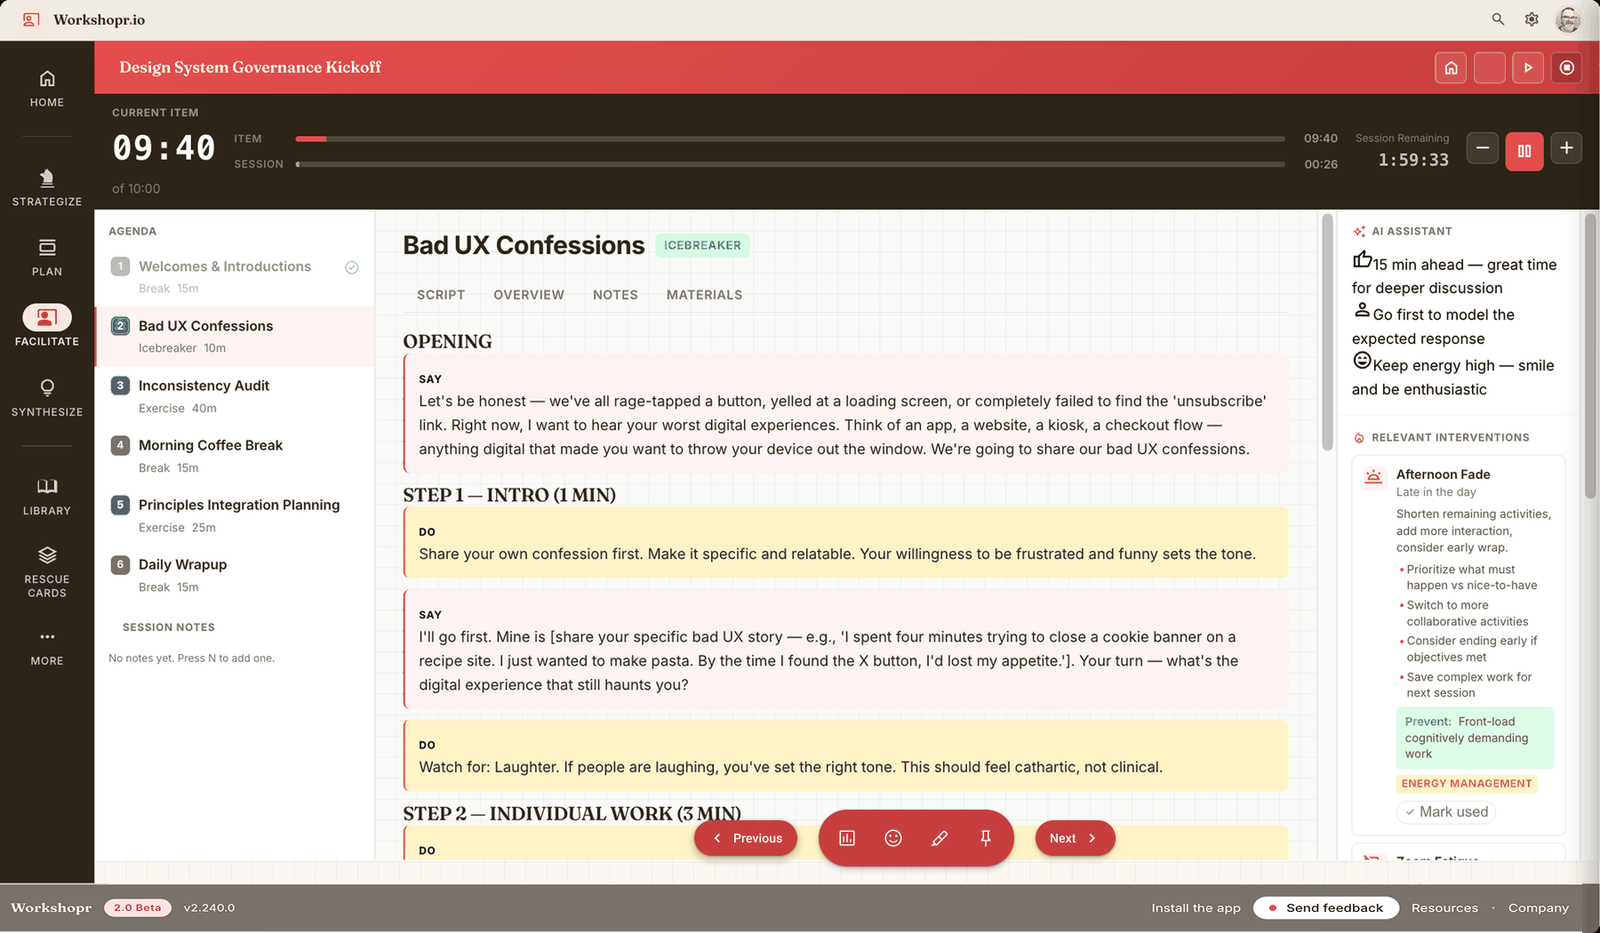Open Rescue Cards
Screen dimensions: 1600x933
click(x=47, y=572)
